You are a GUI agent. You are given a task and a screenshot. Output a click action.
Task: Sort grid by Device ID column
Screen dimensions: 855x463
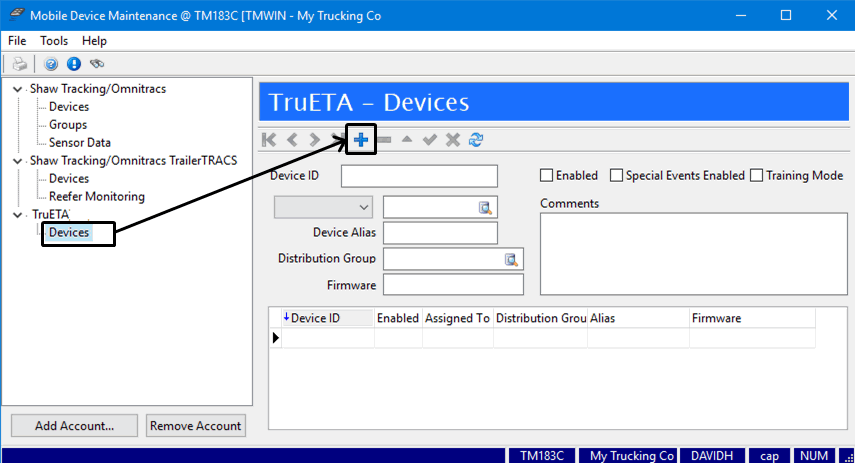328,318
